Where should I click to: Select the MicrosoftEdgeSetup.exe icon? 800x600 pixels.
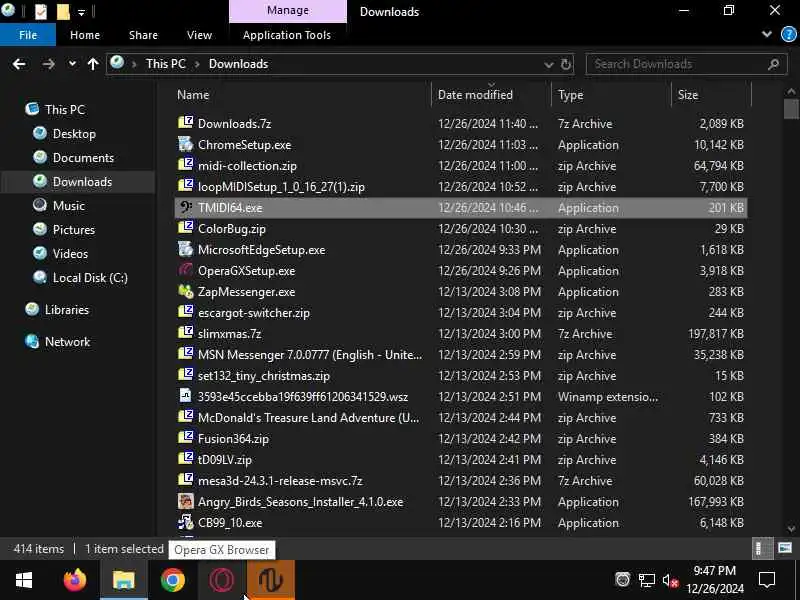[x=186, y=249]
